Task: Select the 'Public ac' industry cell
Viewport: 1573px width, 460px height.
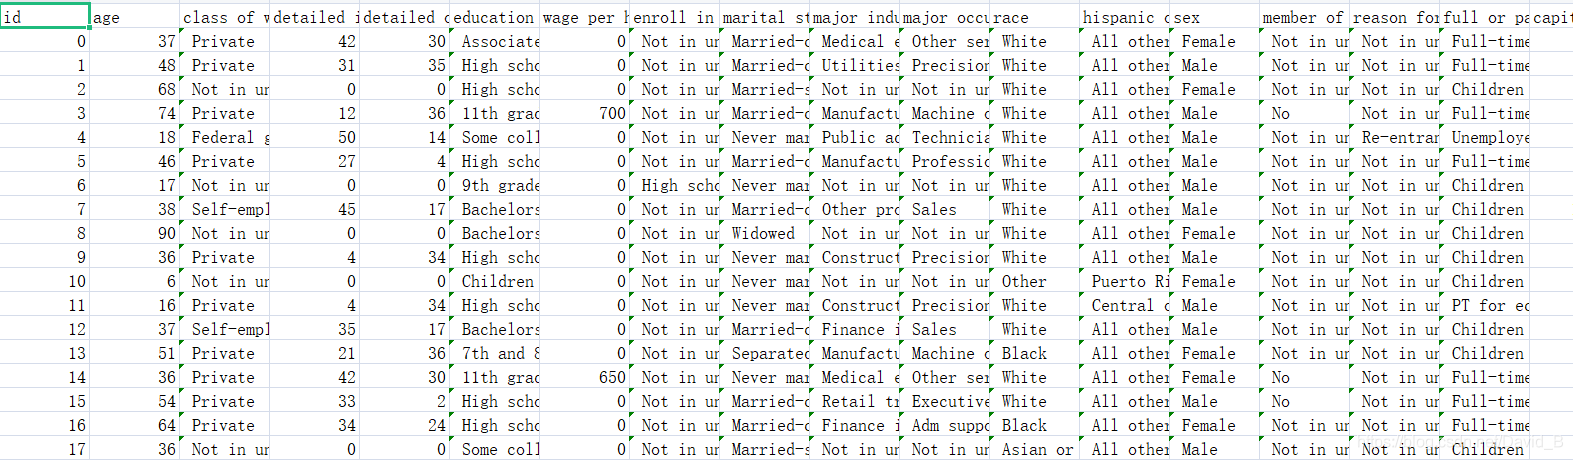Action: 855,137
